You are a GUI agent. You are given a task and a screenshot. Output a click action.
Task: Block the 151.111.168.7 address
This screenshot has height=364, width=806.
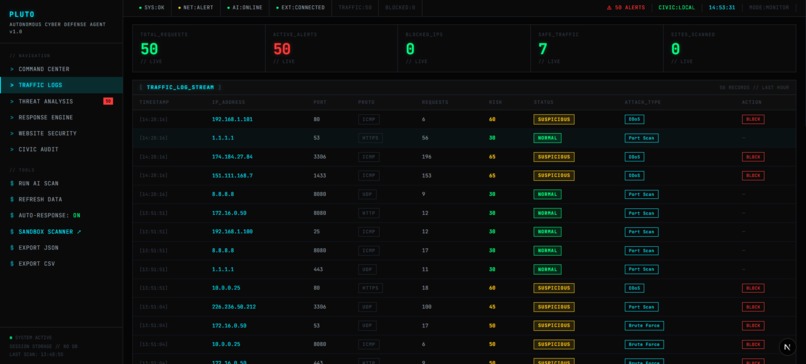[x=753, y=175]
